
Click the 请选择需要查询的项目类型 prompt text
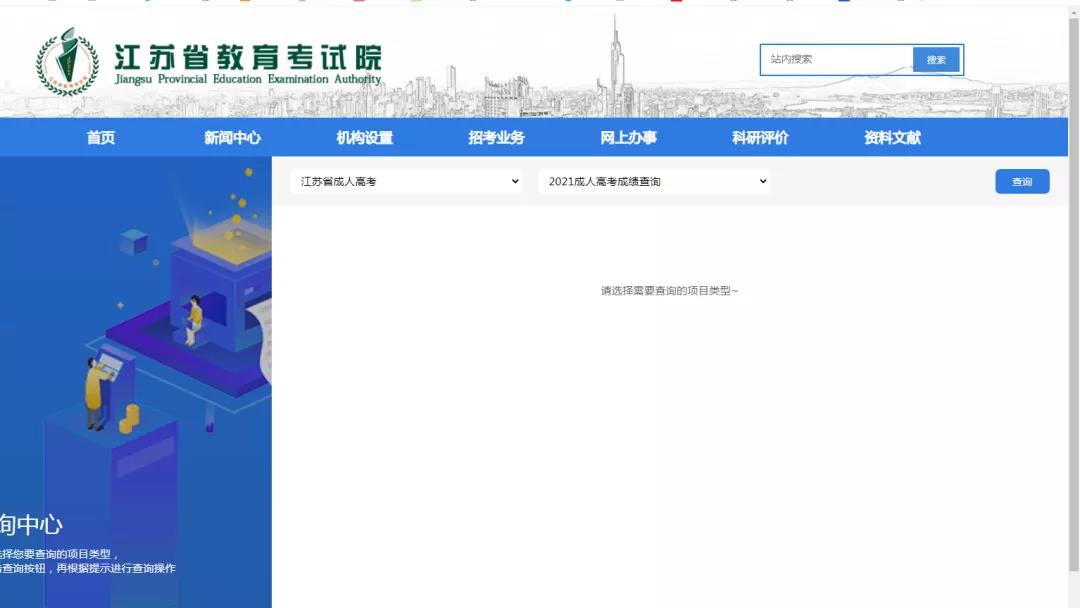click(669, 291)
